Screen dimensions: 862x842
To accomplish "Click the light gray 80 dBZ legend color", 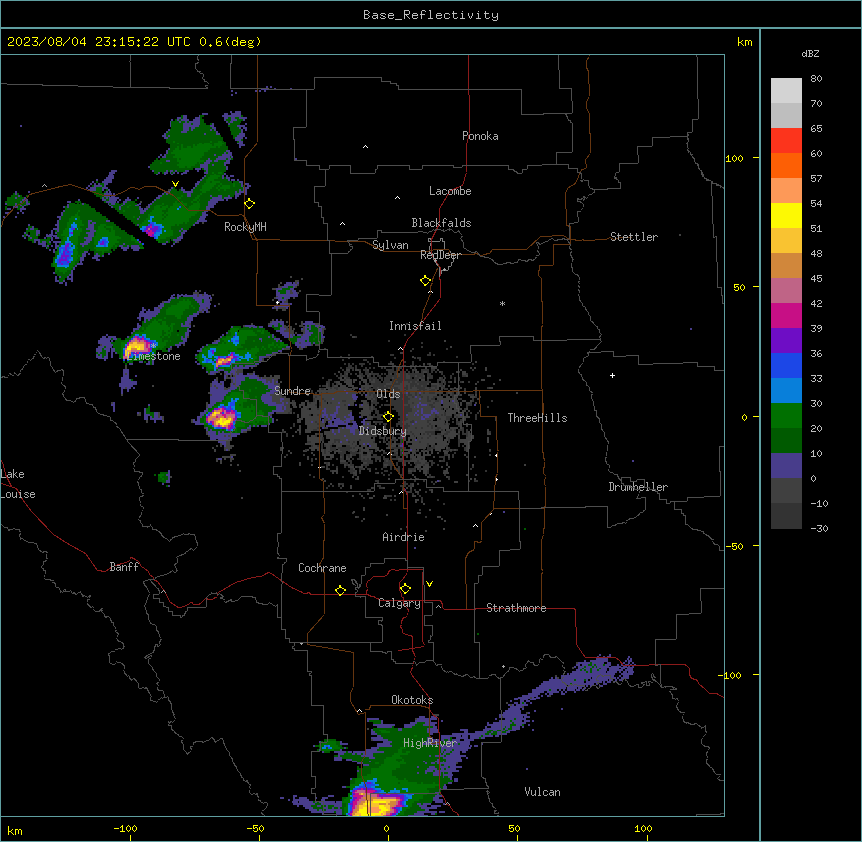I will [786, 90].
